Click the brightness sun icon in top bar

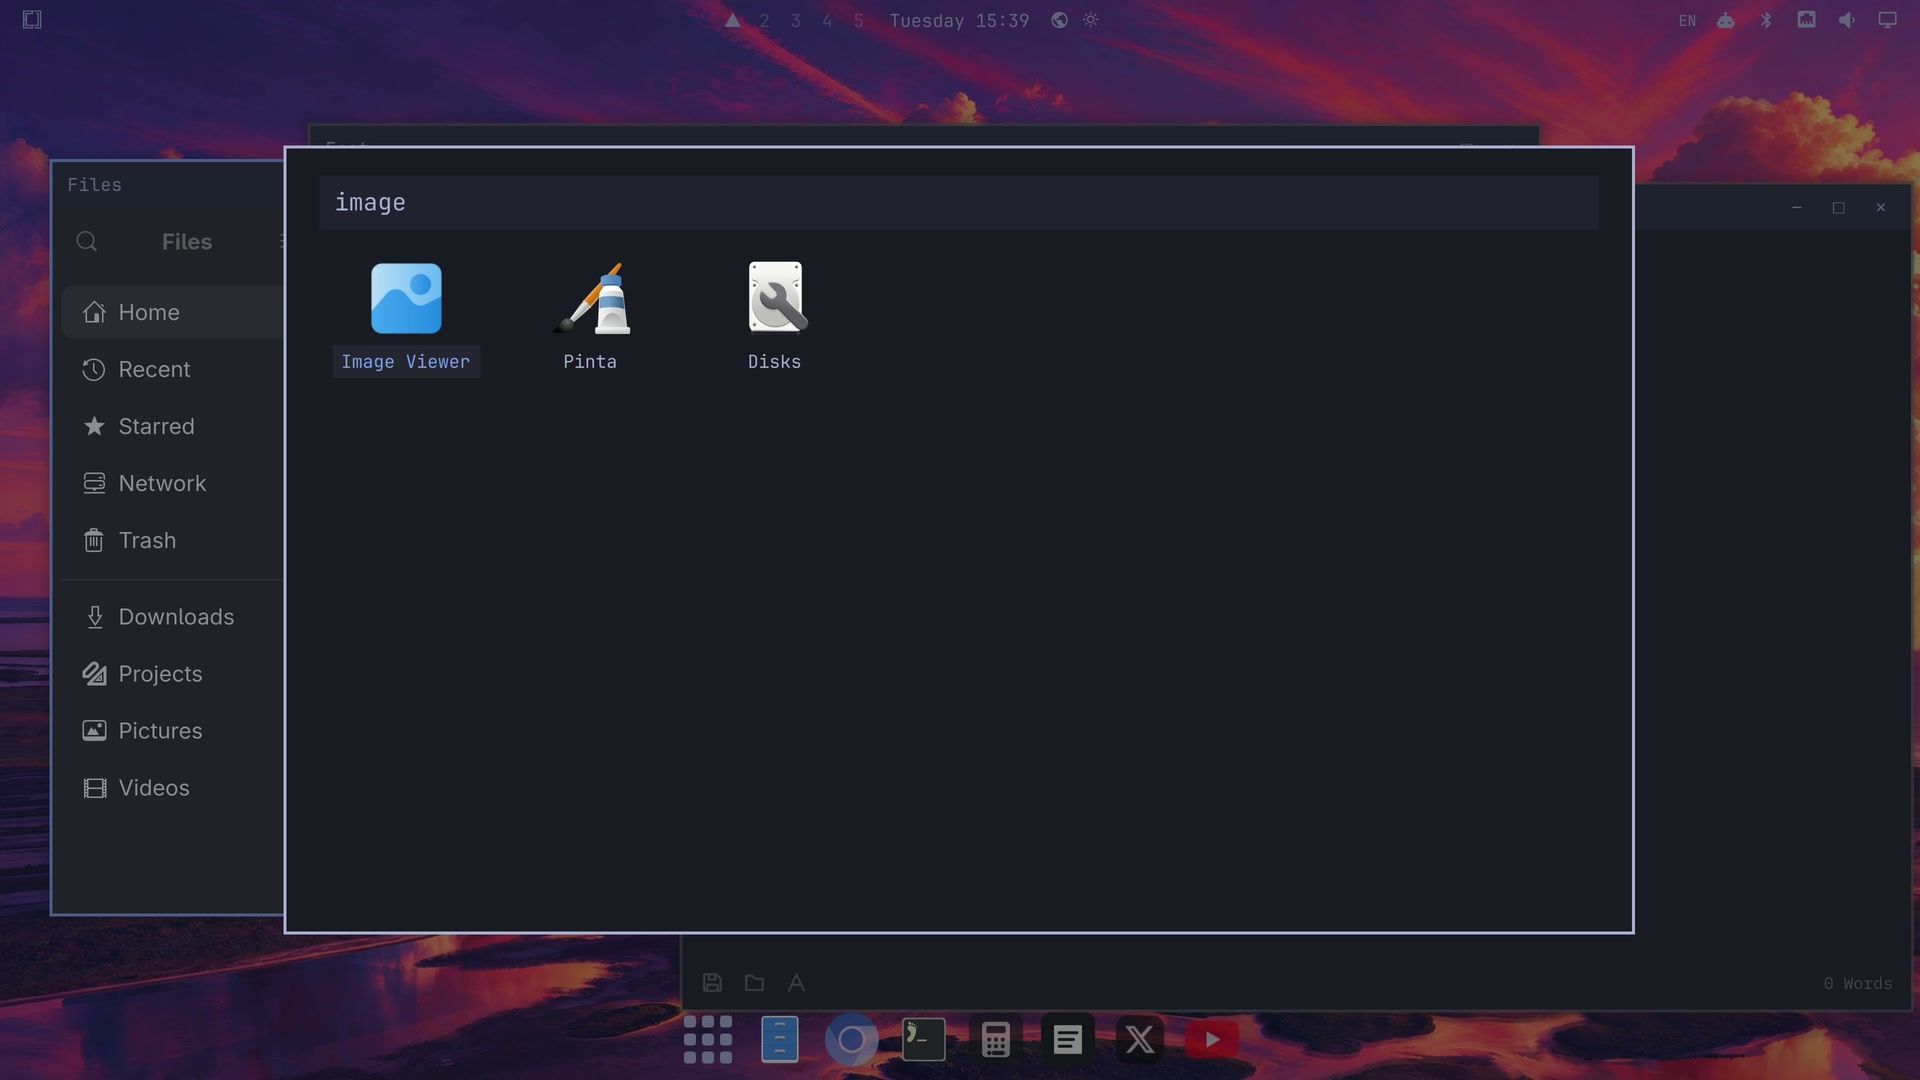(x=1091, y=20)
